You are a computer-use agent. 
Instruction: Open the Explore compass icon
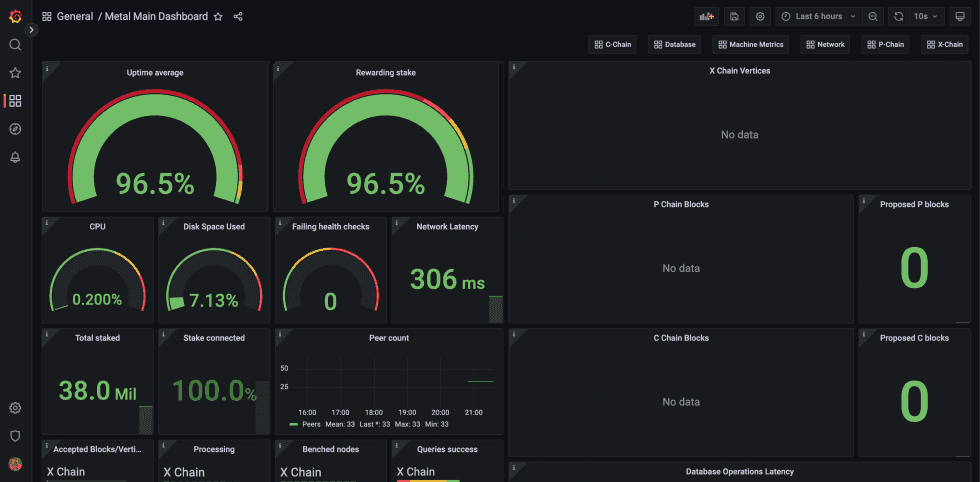click(16, 129)
